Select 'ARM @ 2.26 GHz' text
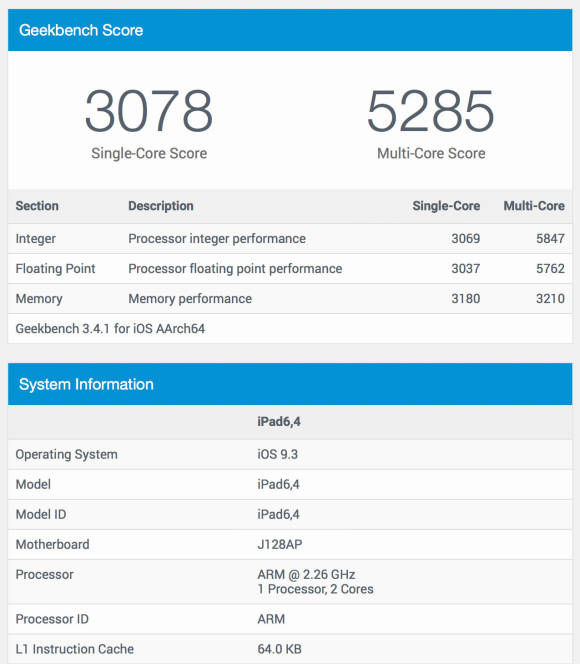 pyautogui.click(x=306, y=575)
